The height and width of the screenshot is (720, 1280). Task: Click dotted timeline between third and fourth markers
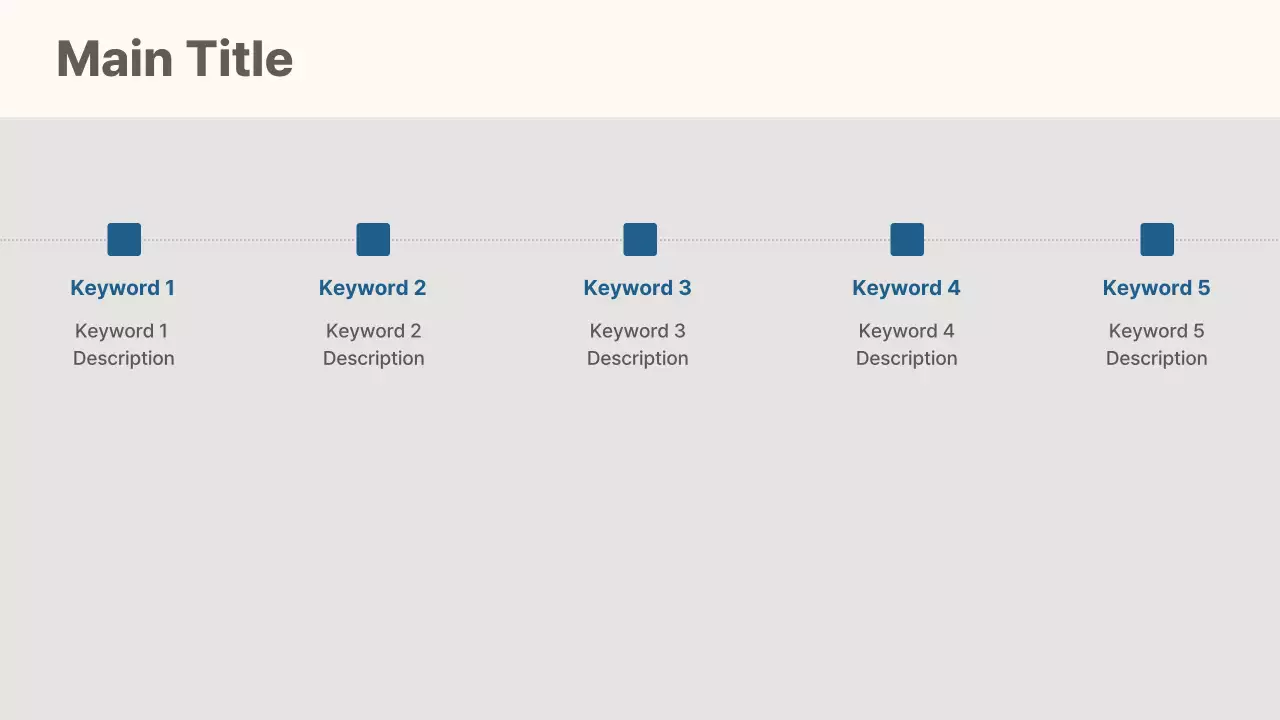point(773,240)
